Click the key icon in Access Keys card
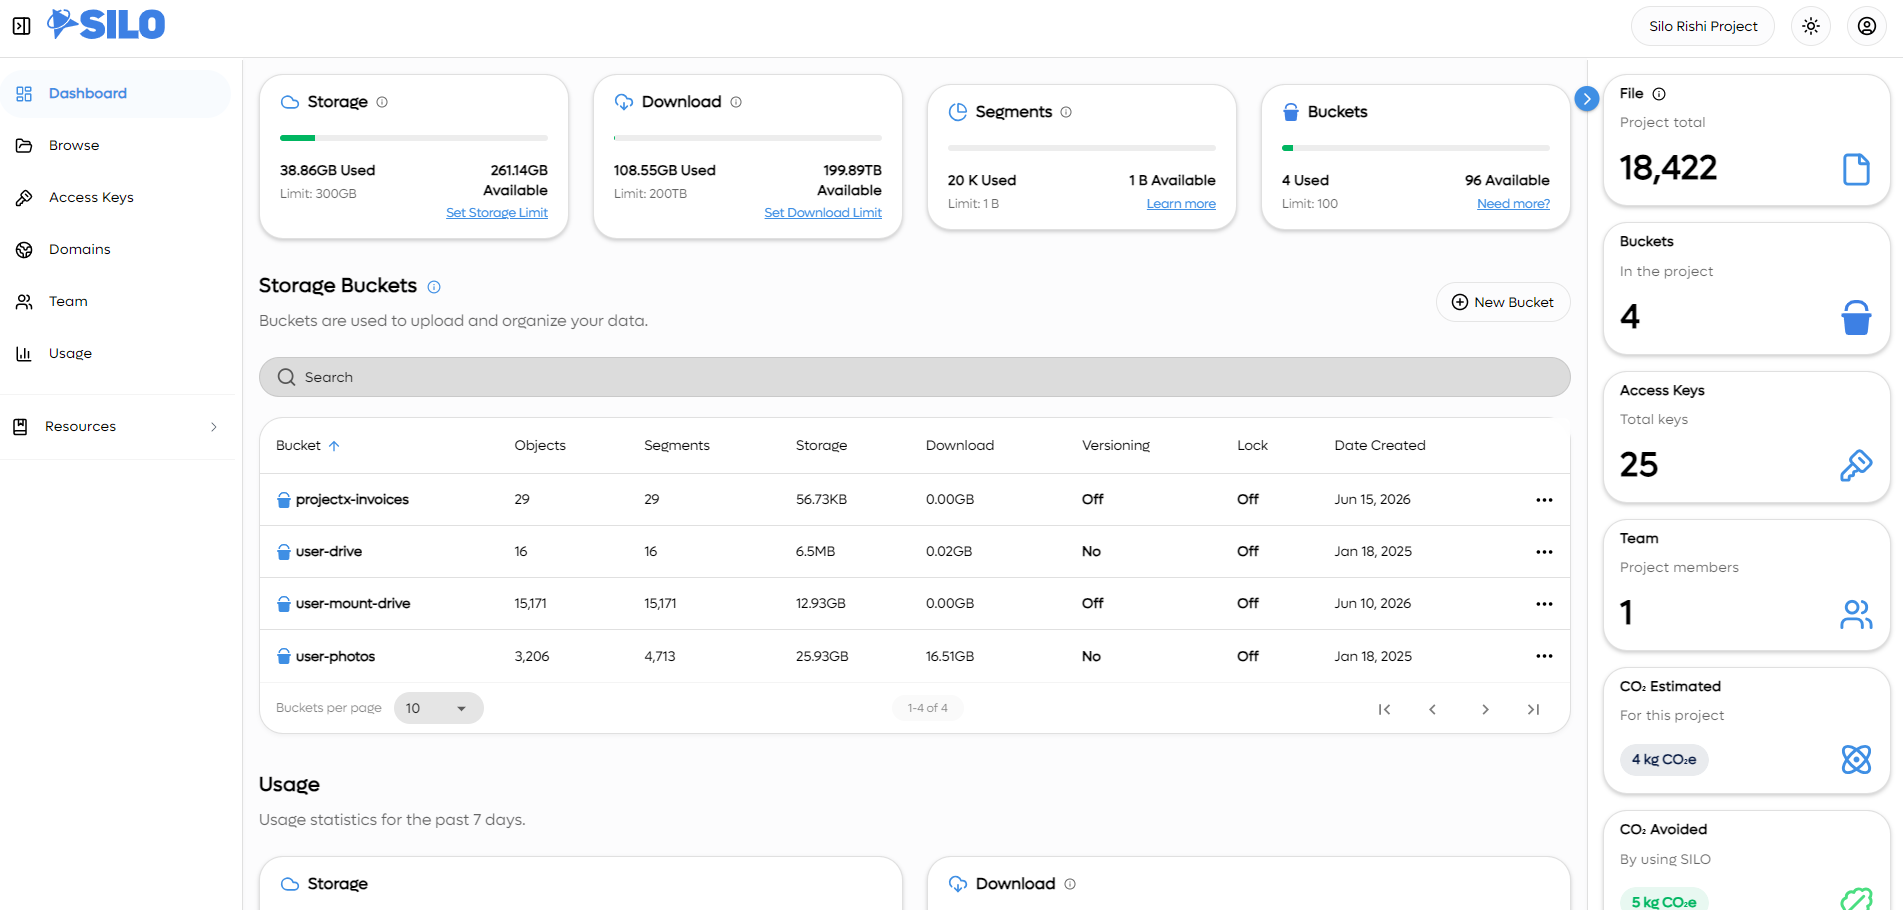1903x910 pixels. (x=1856, y=465)
